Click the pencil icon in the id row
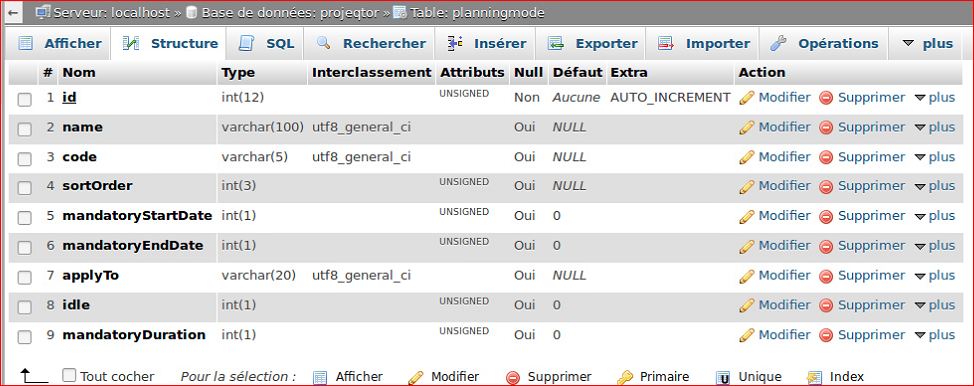Image resolution: width=974 pixels, height=386 pixels. pos(747,98)
